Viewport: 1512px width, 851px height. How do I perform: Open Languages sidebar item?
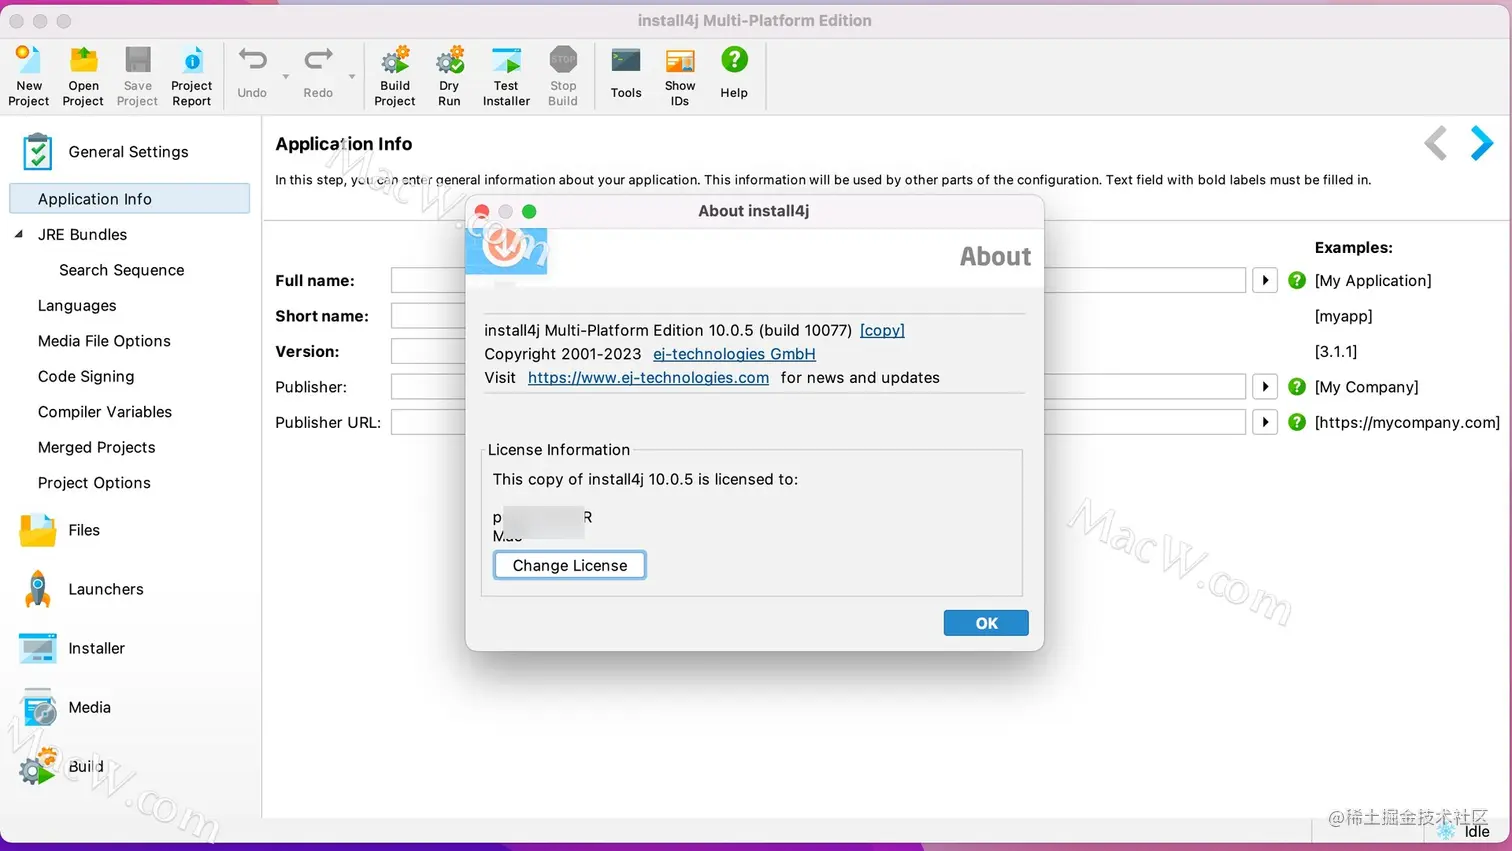click(77, 305)
